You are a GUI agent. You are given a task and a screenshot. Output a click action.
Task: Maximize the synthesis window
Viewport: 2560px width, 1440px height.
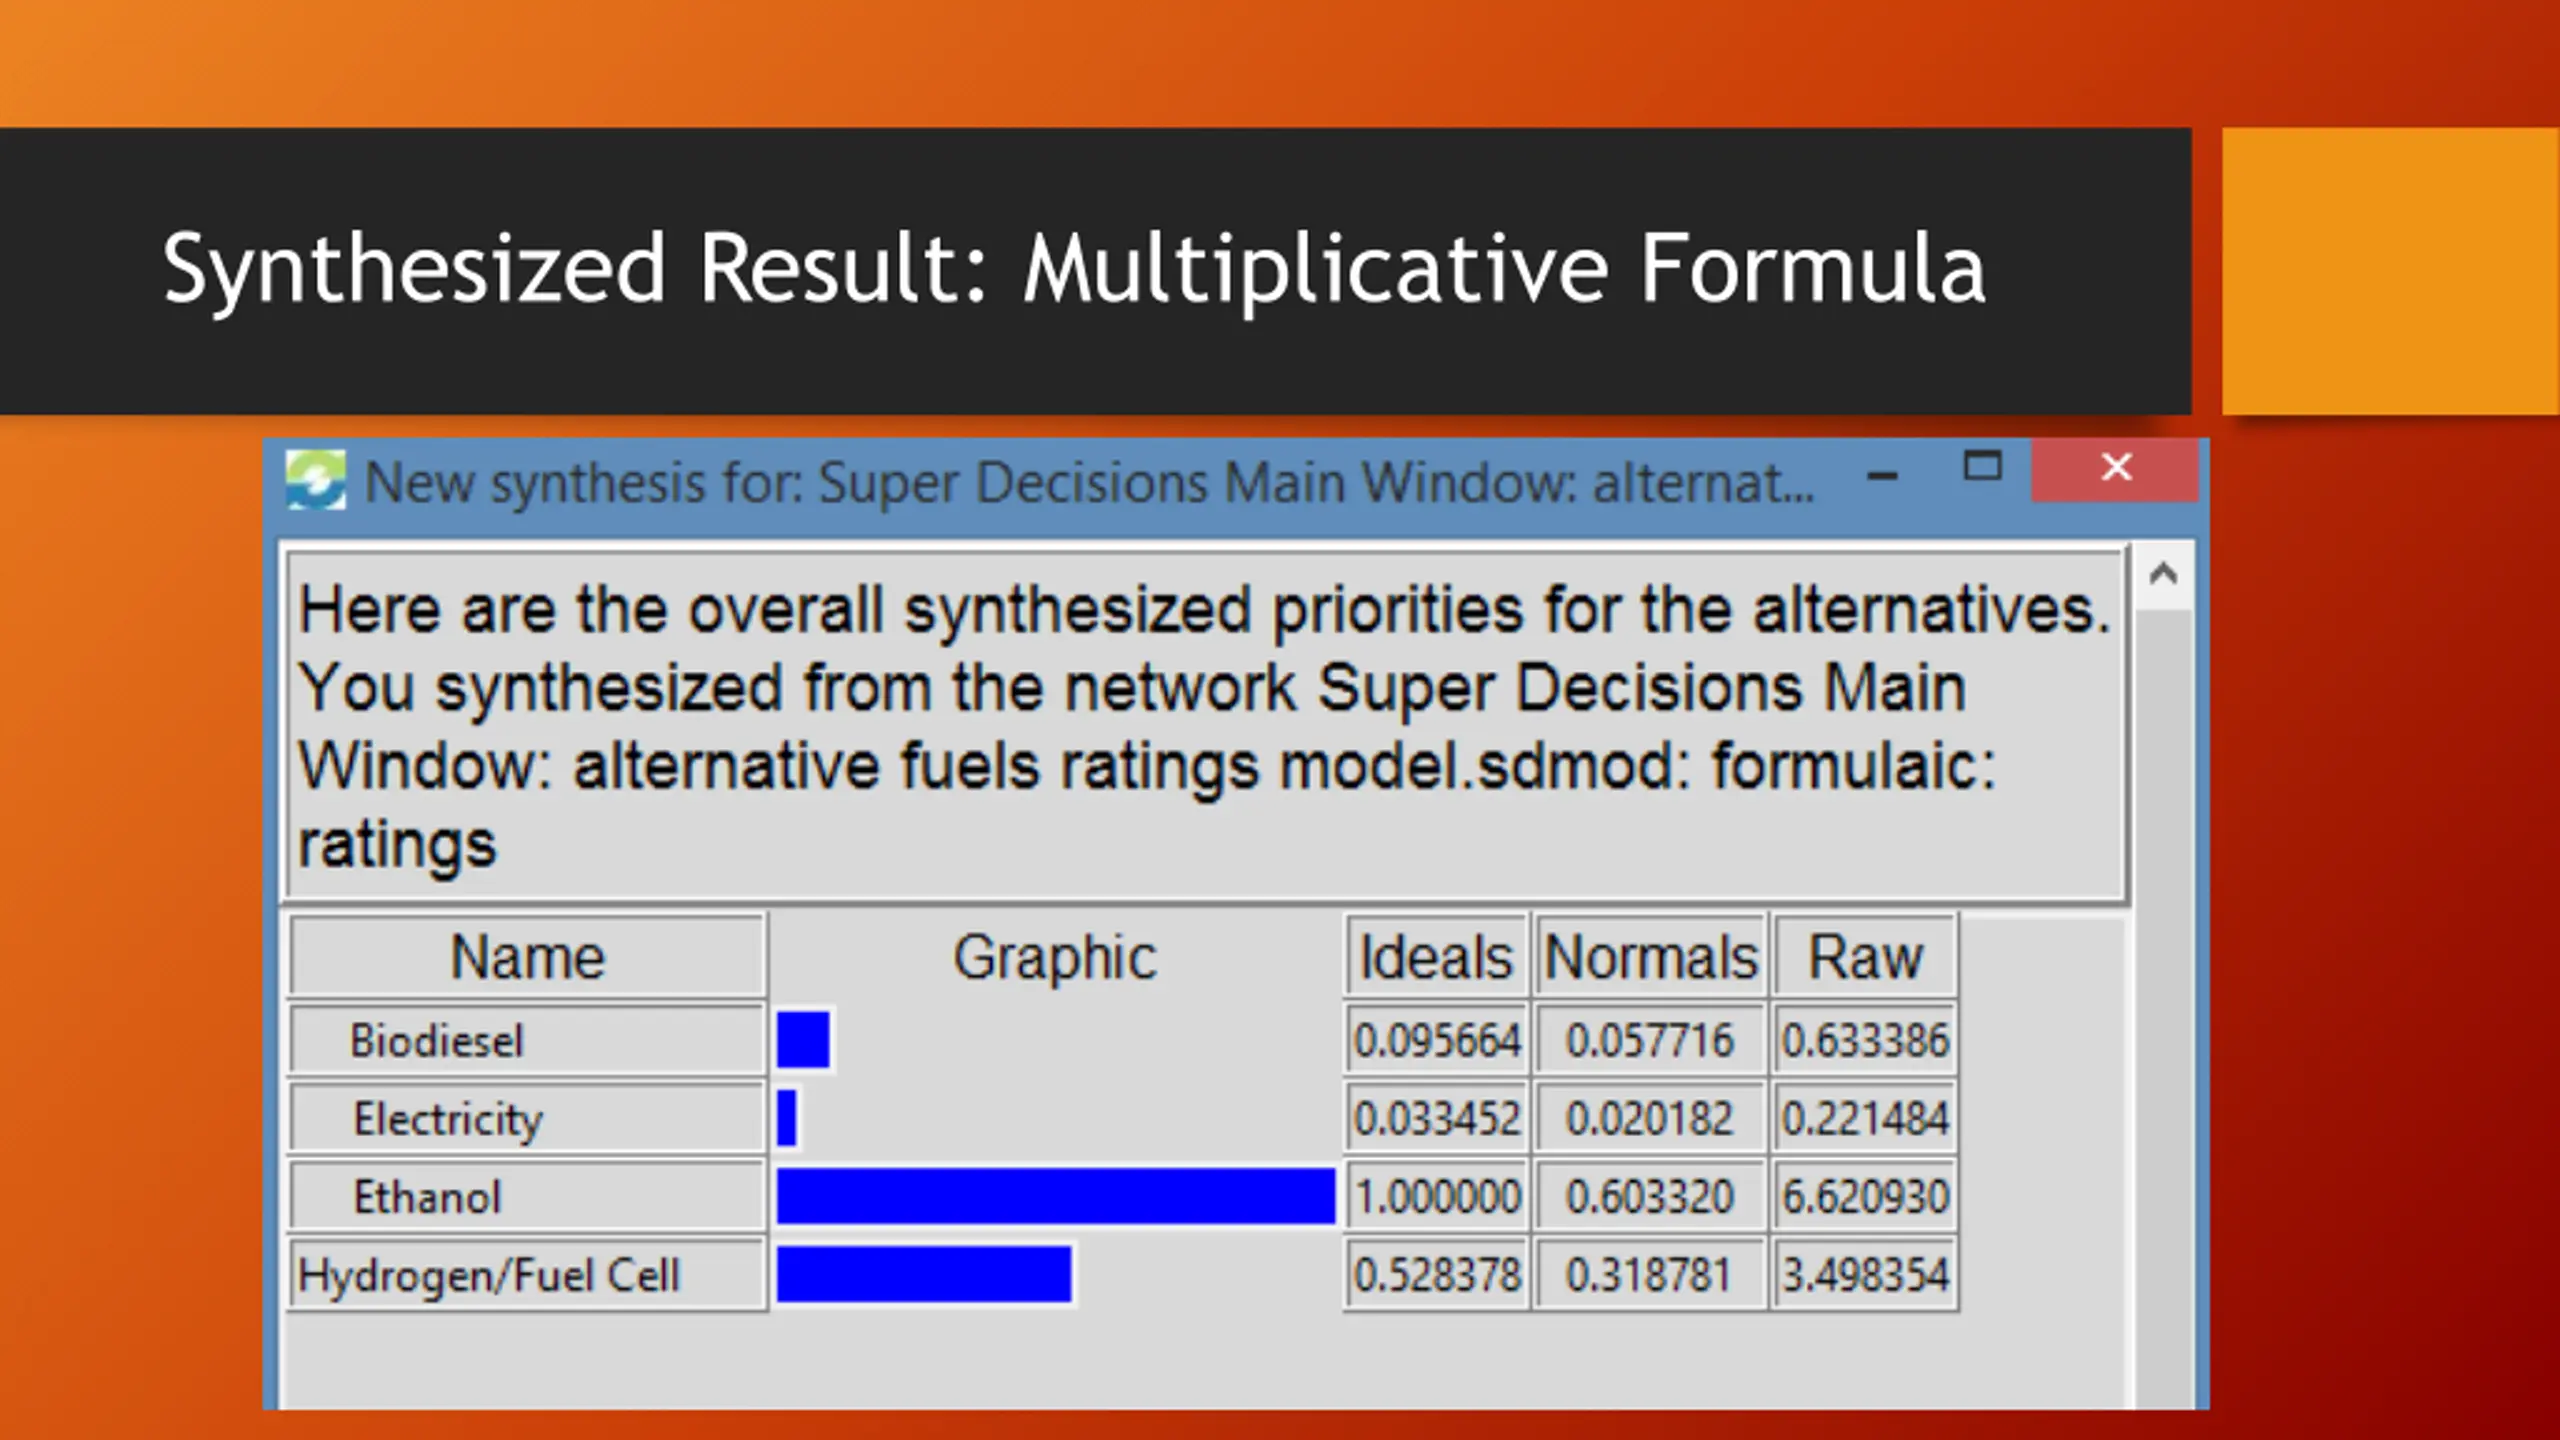pos(1982,467)
